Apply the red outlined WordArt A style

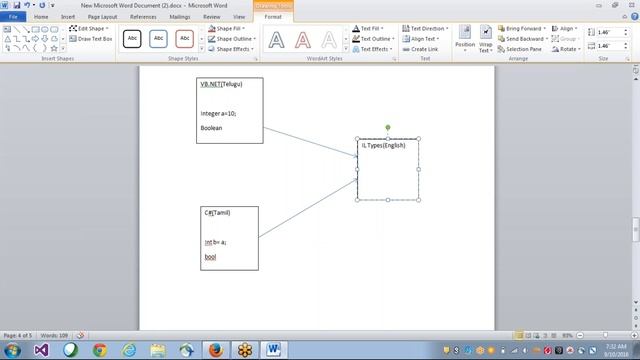point(302,40)
